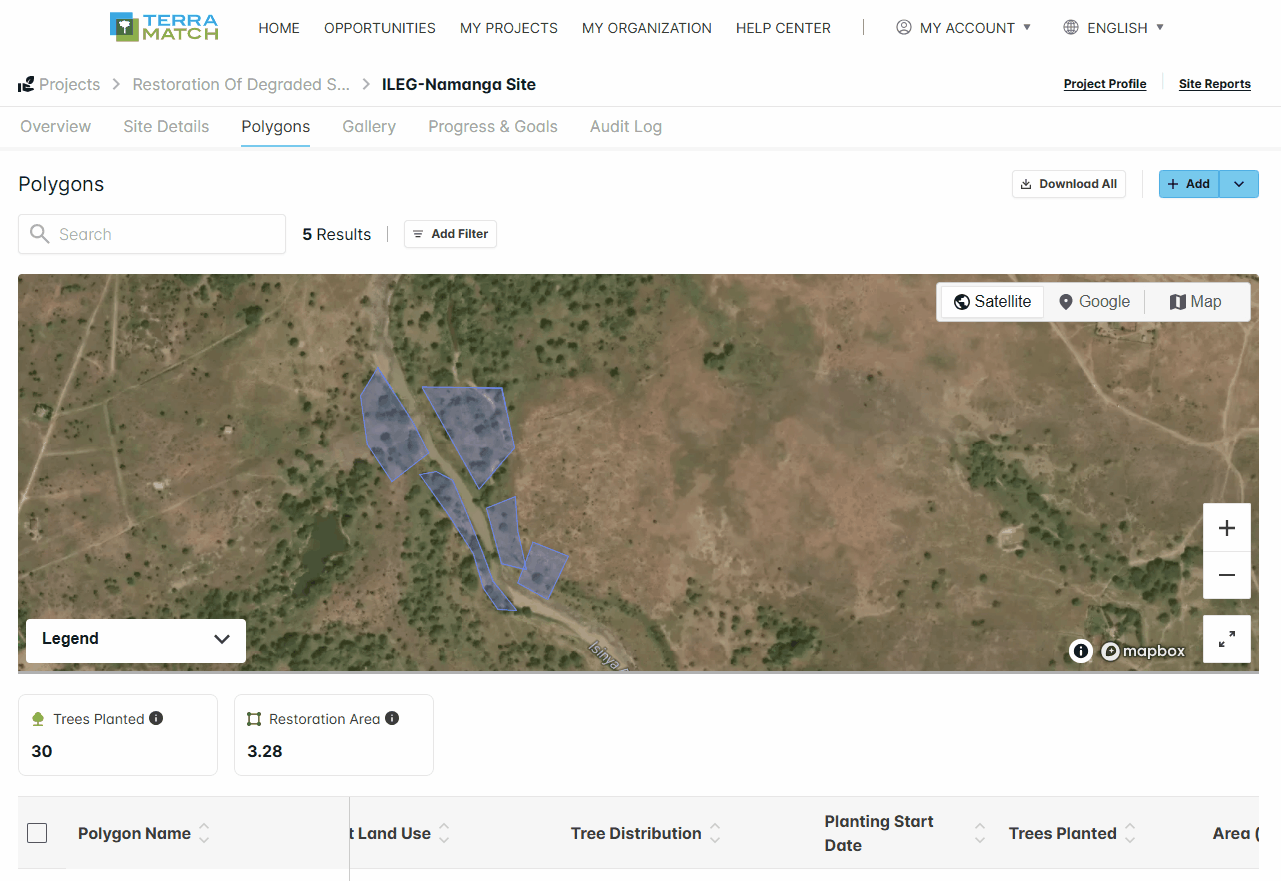
Task: Open My Organization menu
Action: tap(647, 28)
